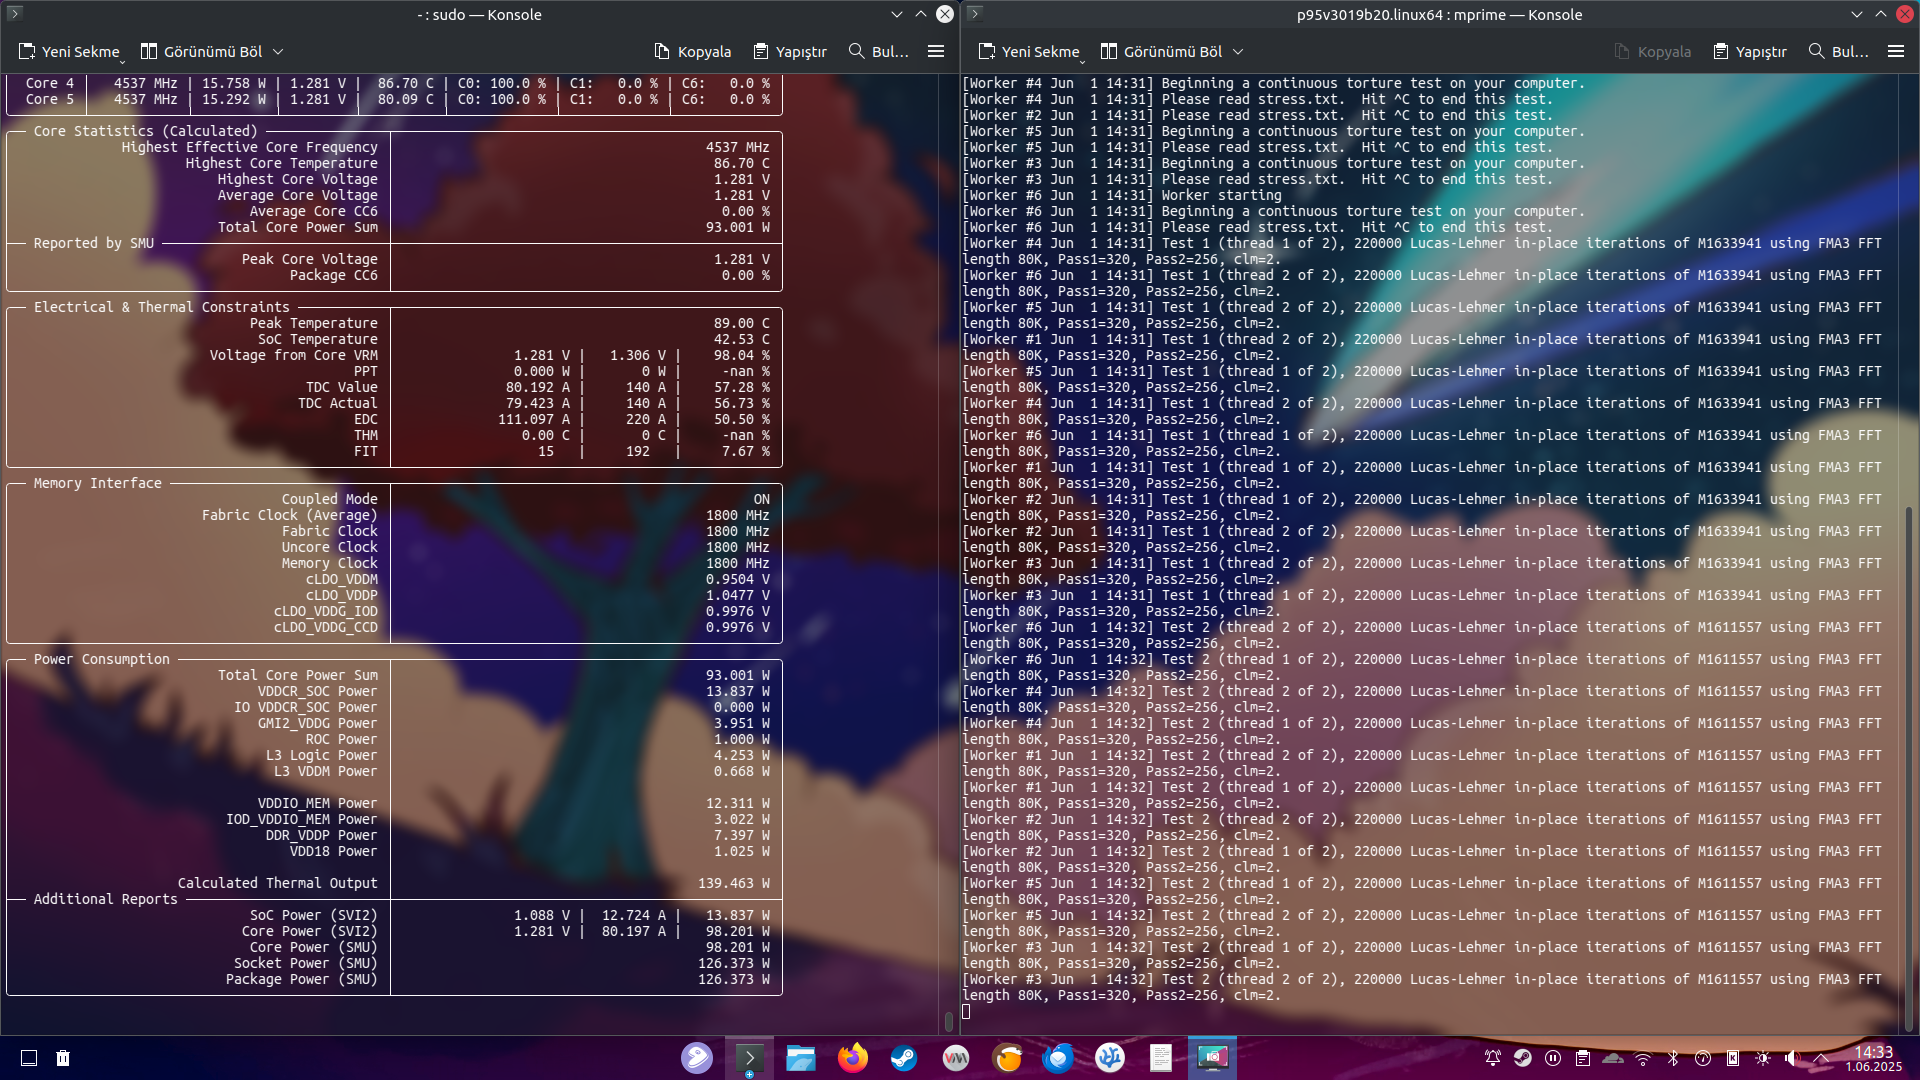Click Görünümü Böl in sudo Konsole
The height and width of the screenshot is (1080, 1920).
pyautogui.click(x=202, y=51)
